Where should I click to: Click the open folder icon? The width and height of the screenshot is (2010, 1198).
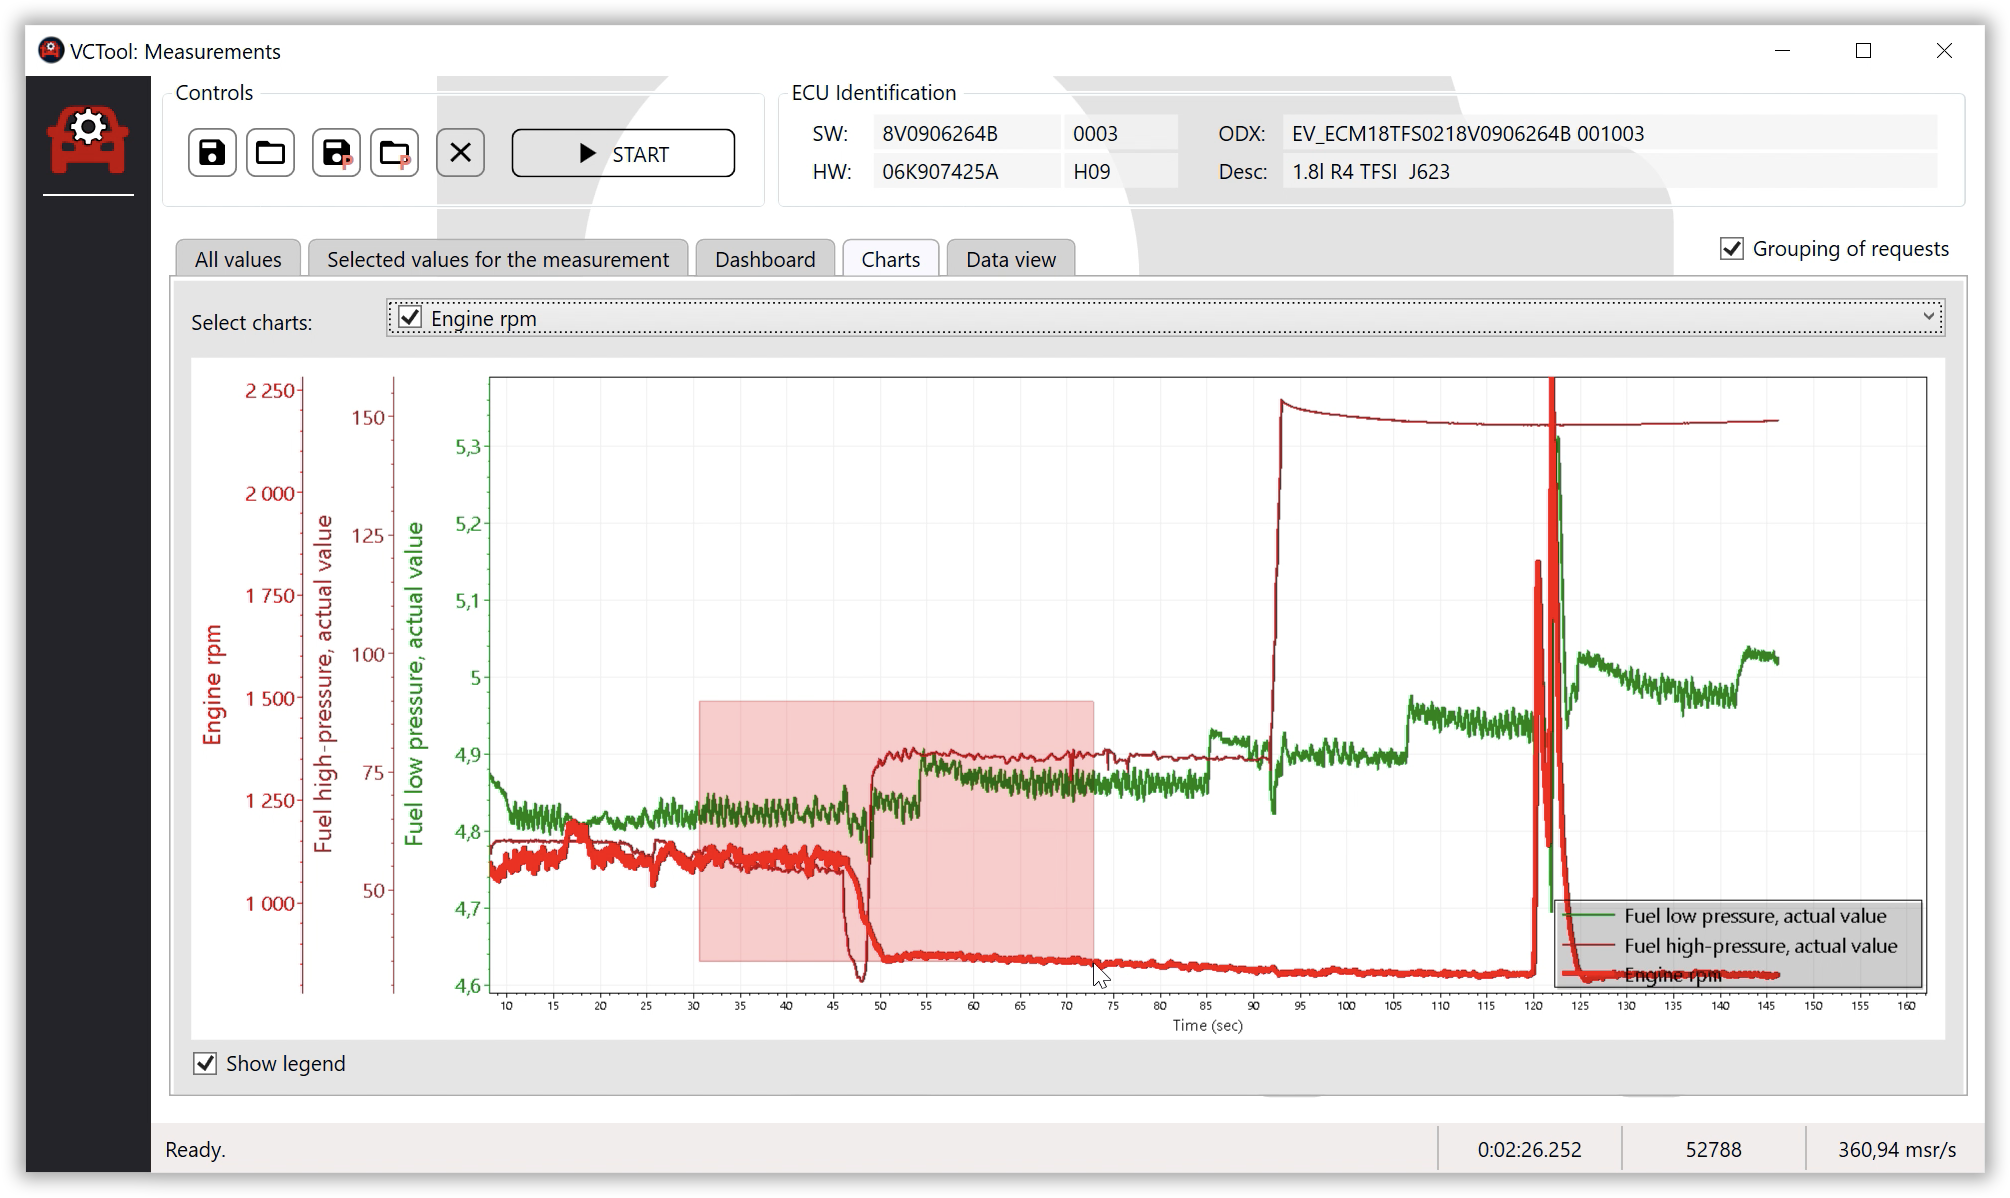coord(270,153)
